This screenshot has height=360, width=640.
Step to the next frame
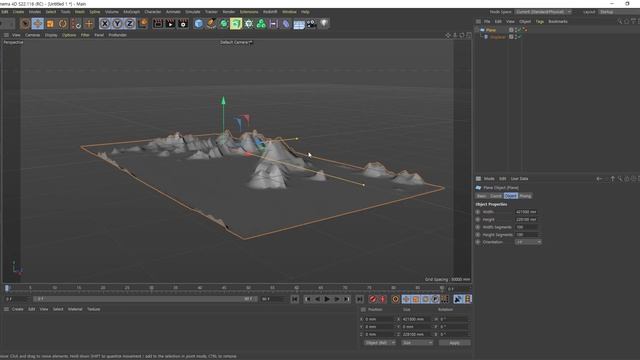pyautogui.click(x=337, y=299)
